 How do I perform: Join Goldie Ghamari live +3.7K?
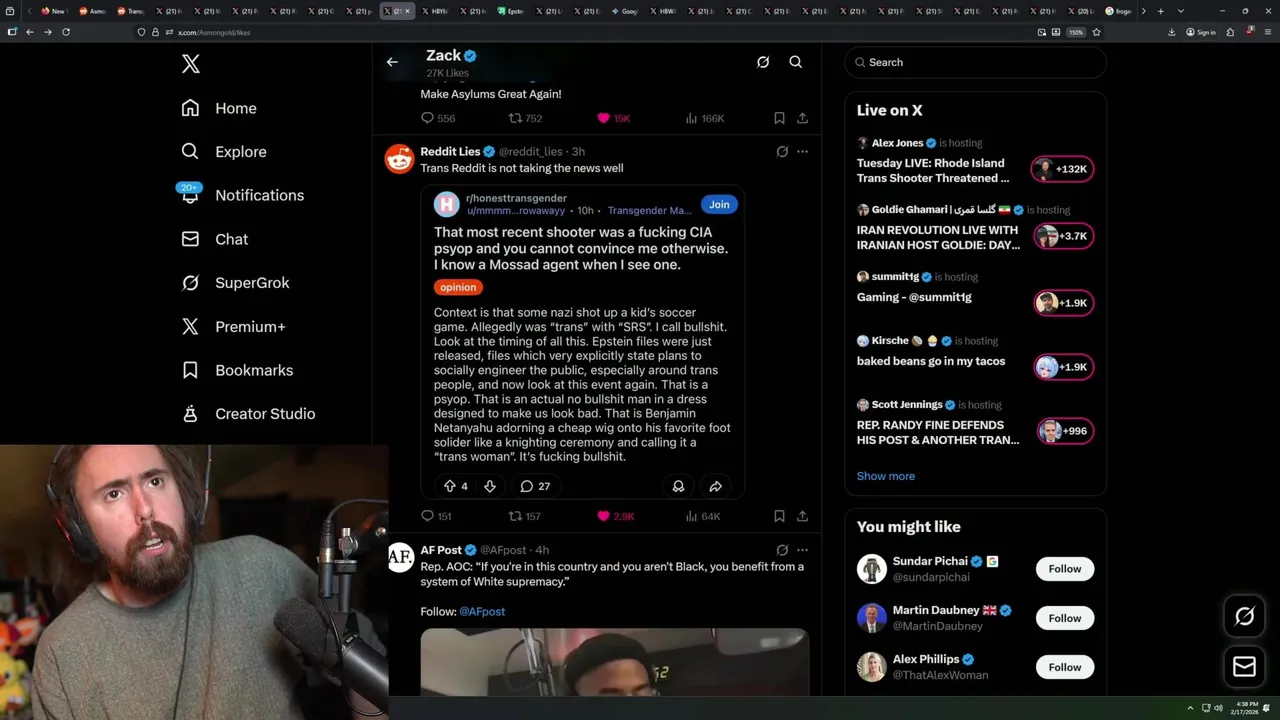pos(1063,236)
